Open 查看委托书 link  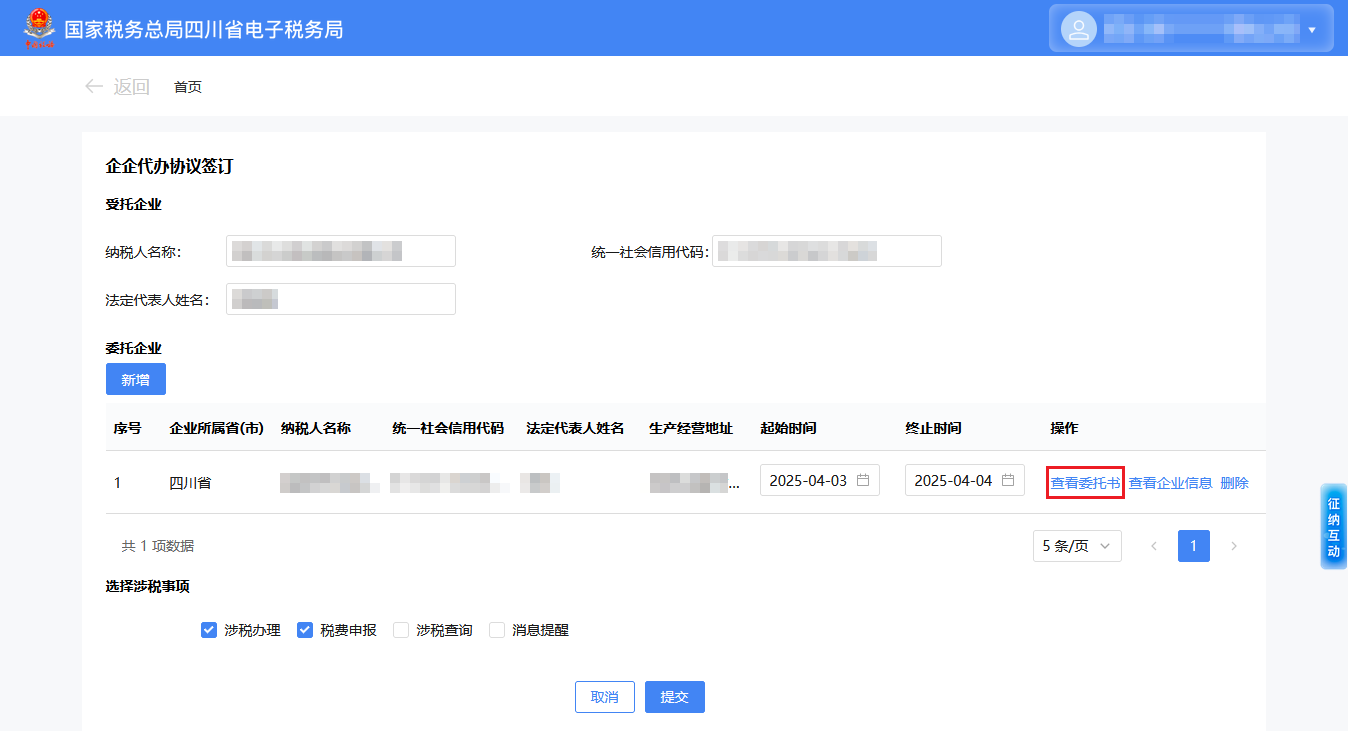1085,483
